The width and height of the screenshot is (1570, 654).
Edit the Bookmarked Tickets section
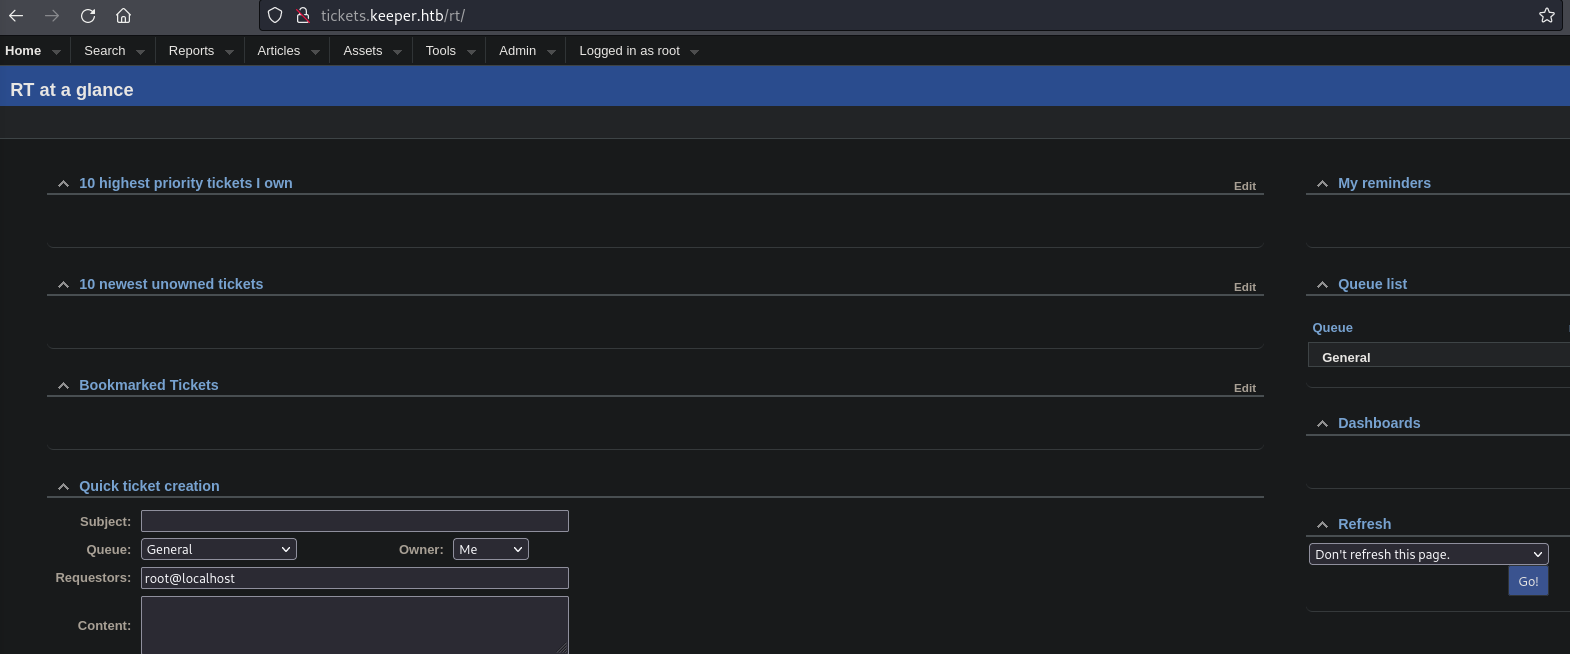pos(1244,388)
